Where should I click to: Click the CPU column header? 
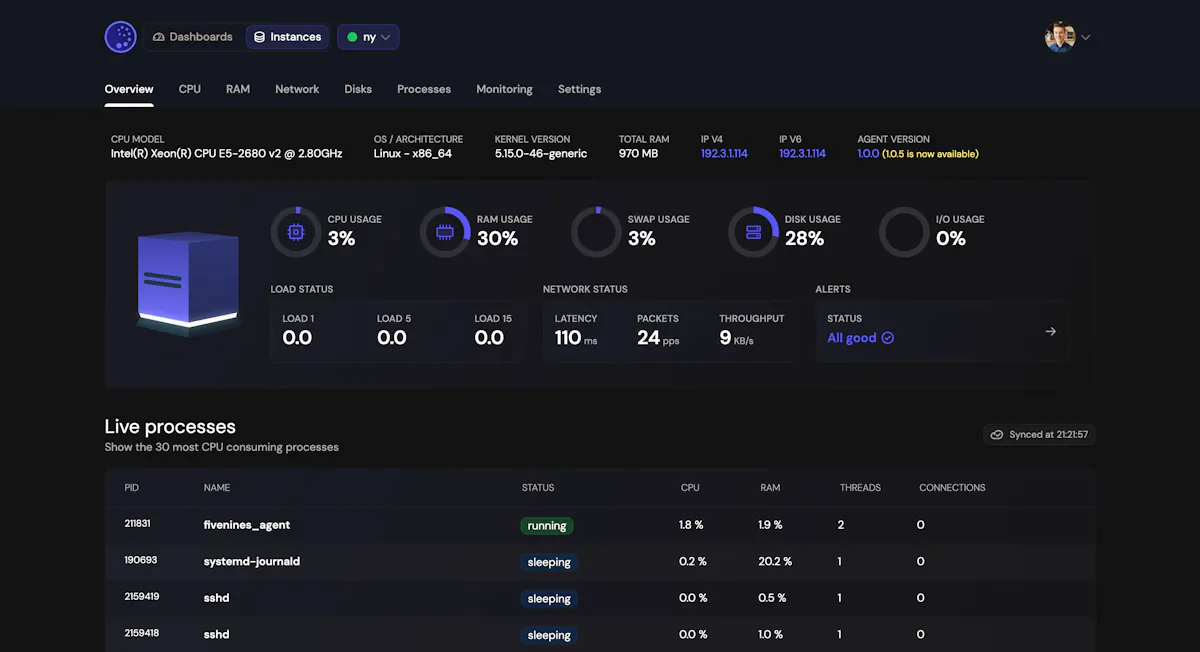pyautogui.click(x=690, y=488)
